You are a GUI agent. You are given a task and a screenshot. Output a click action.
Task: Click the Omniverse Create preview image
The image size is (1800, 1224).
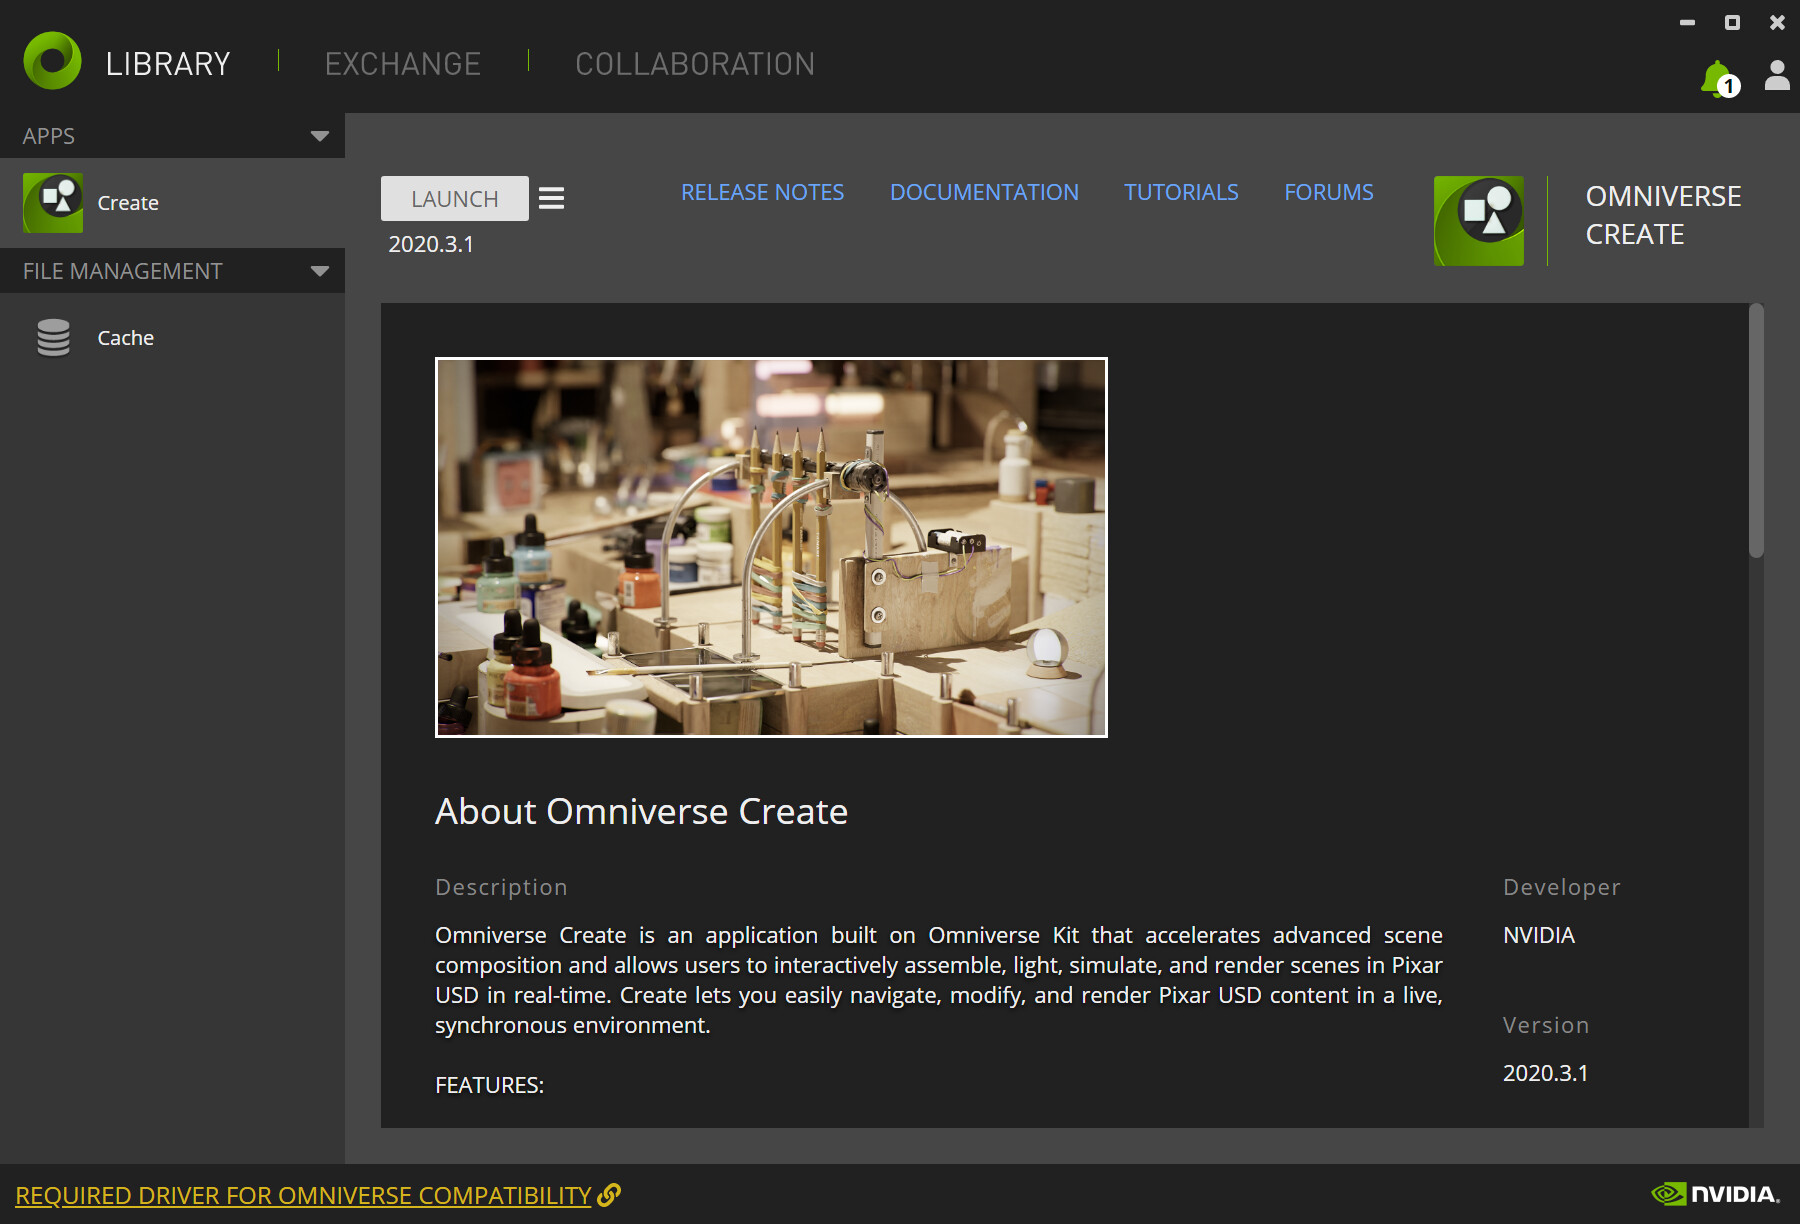tap(771, 547)
